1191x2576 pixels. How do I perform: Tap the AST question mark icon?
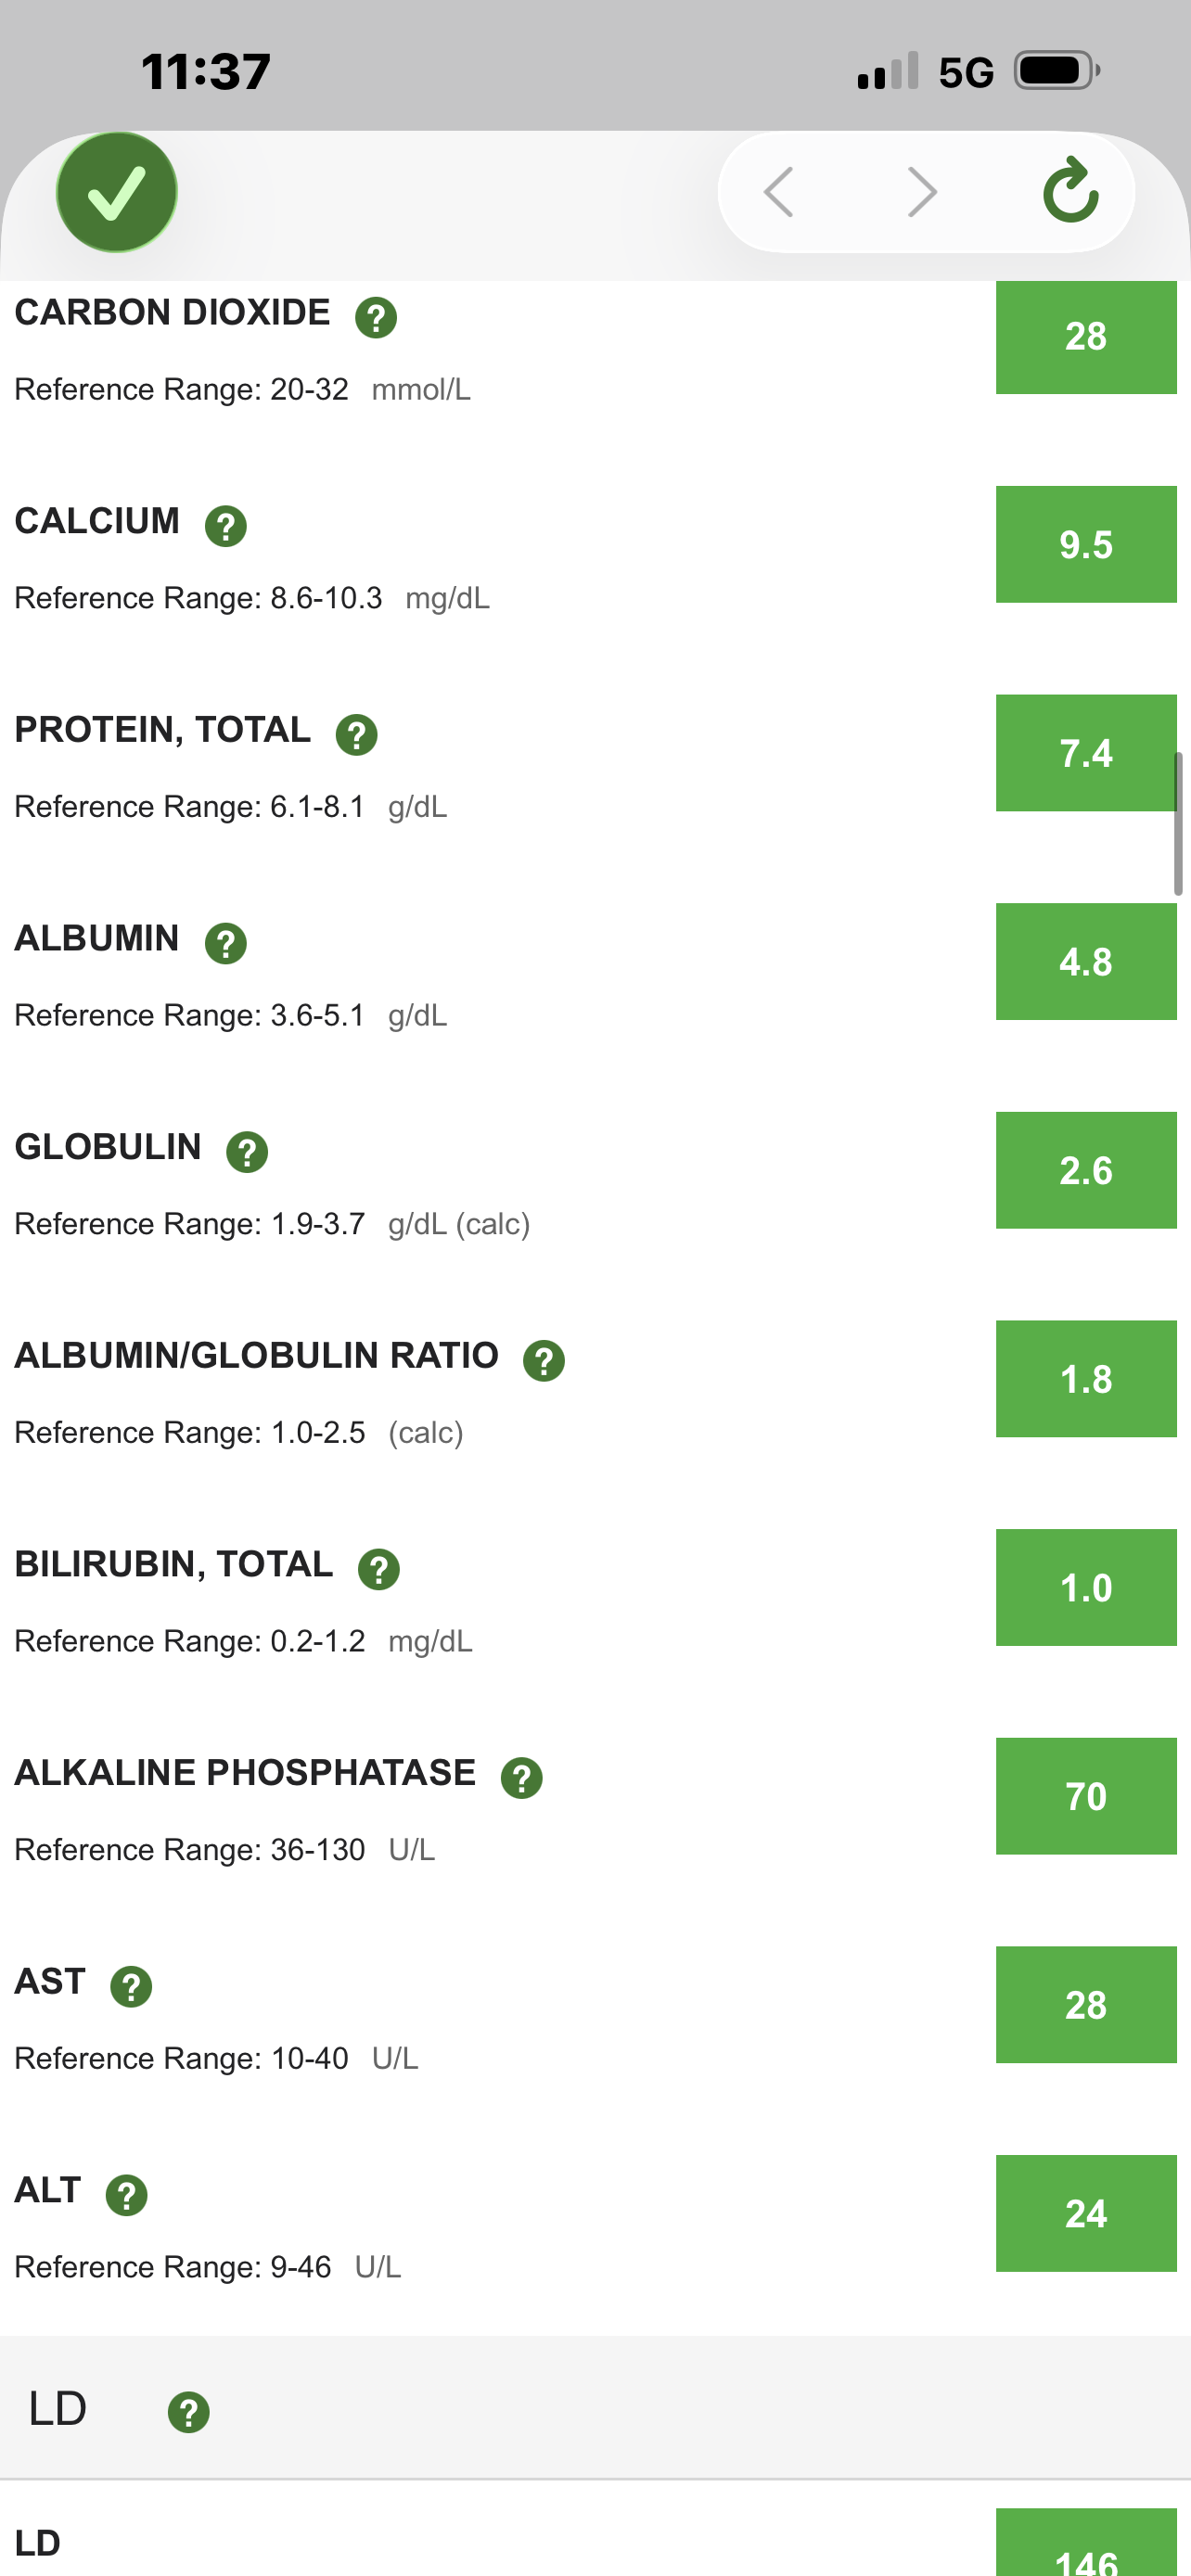coord(131,1987)
